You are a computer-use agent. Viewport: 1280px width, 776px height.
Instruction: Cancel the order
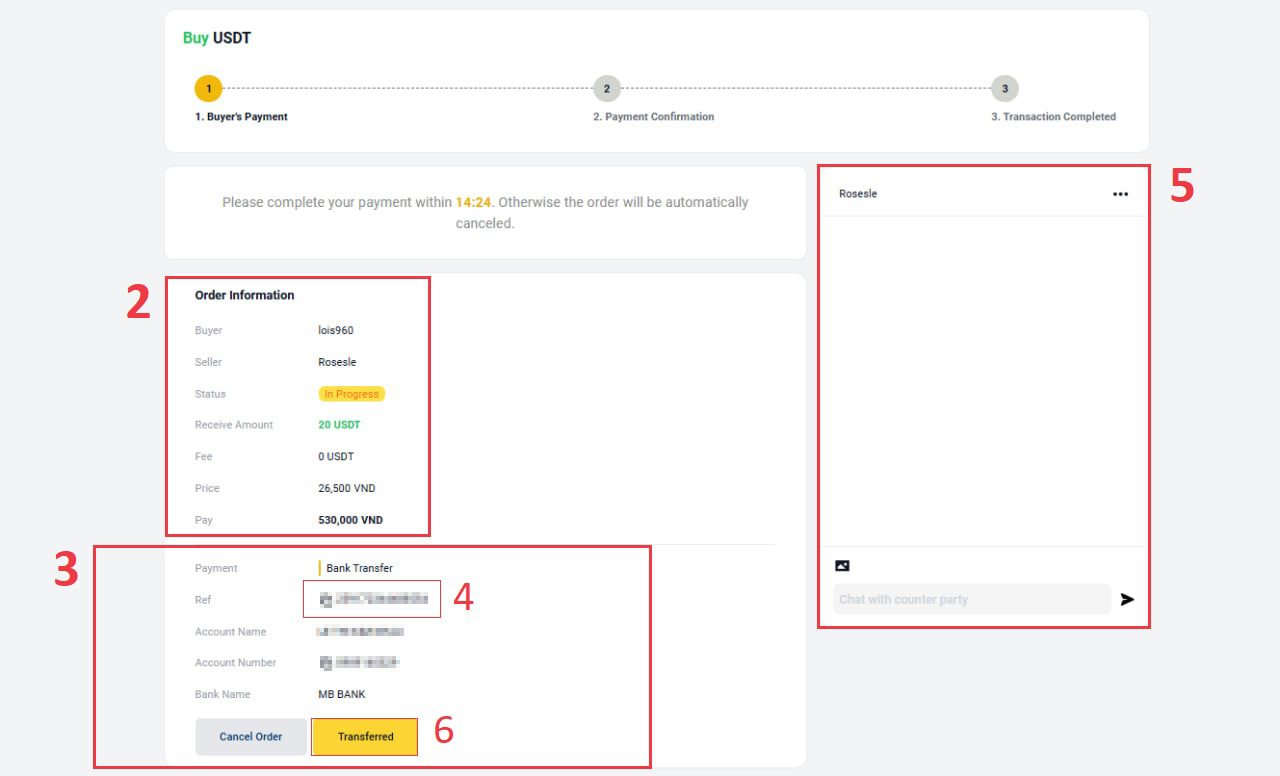pyautogui.click(x=251, y=736)
